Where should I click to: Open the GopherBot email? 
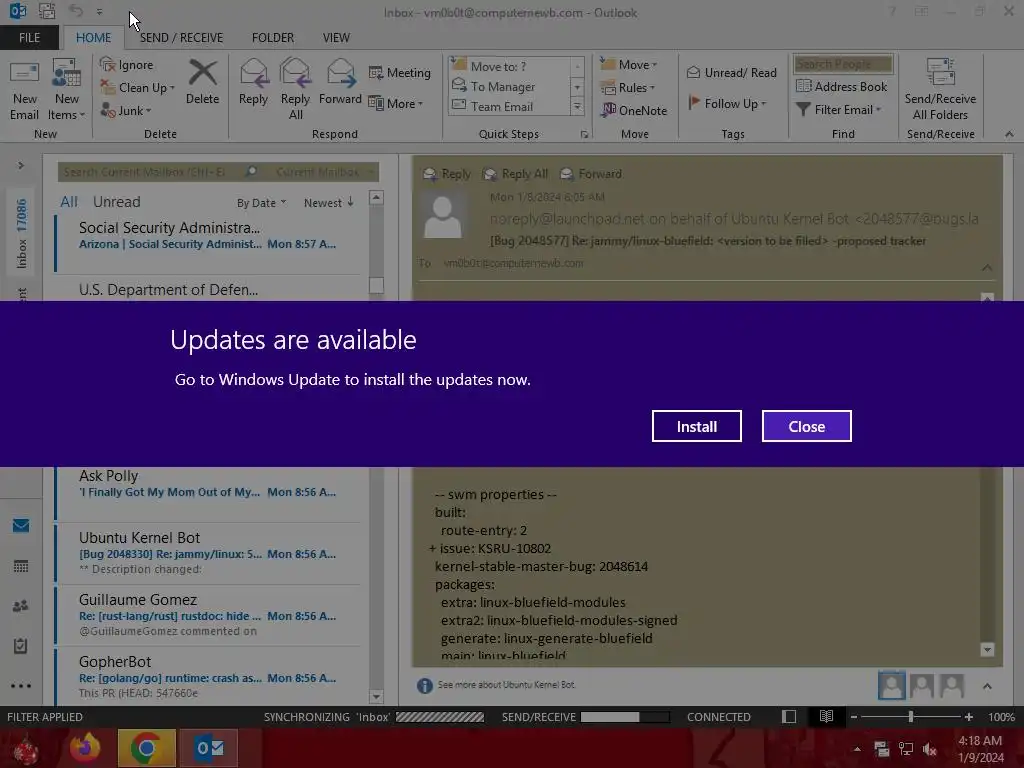click(x=208, y=678)
